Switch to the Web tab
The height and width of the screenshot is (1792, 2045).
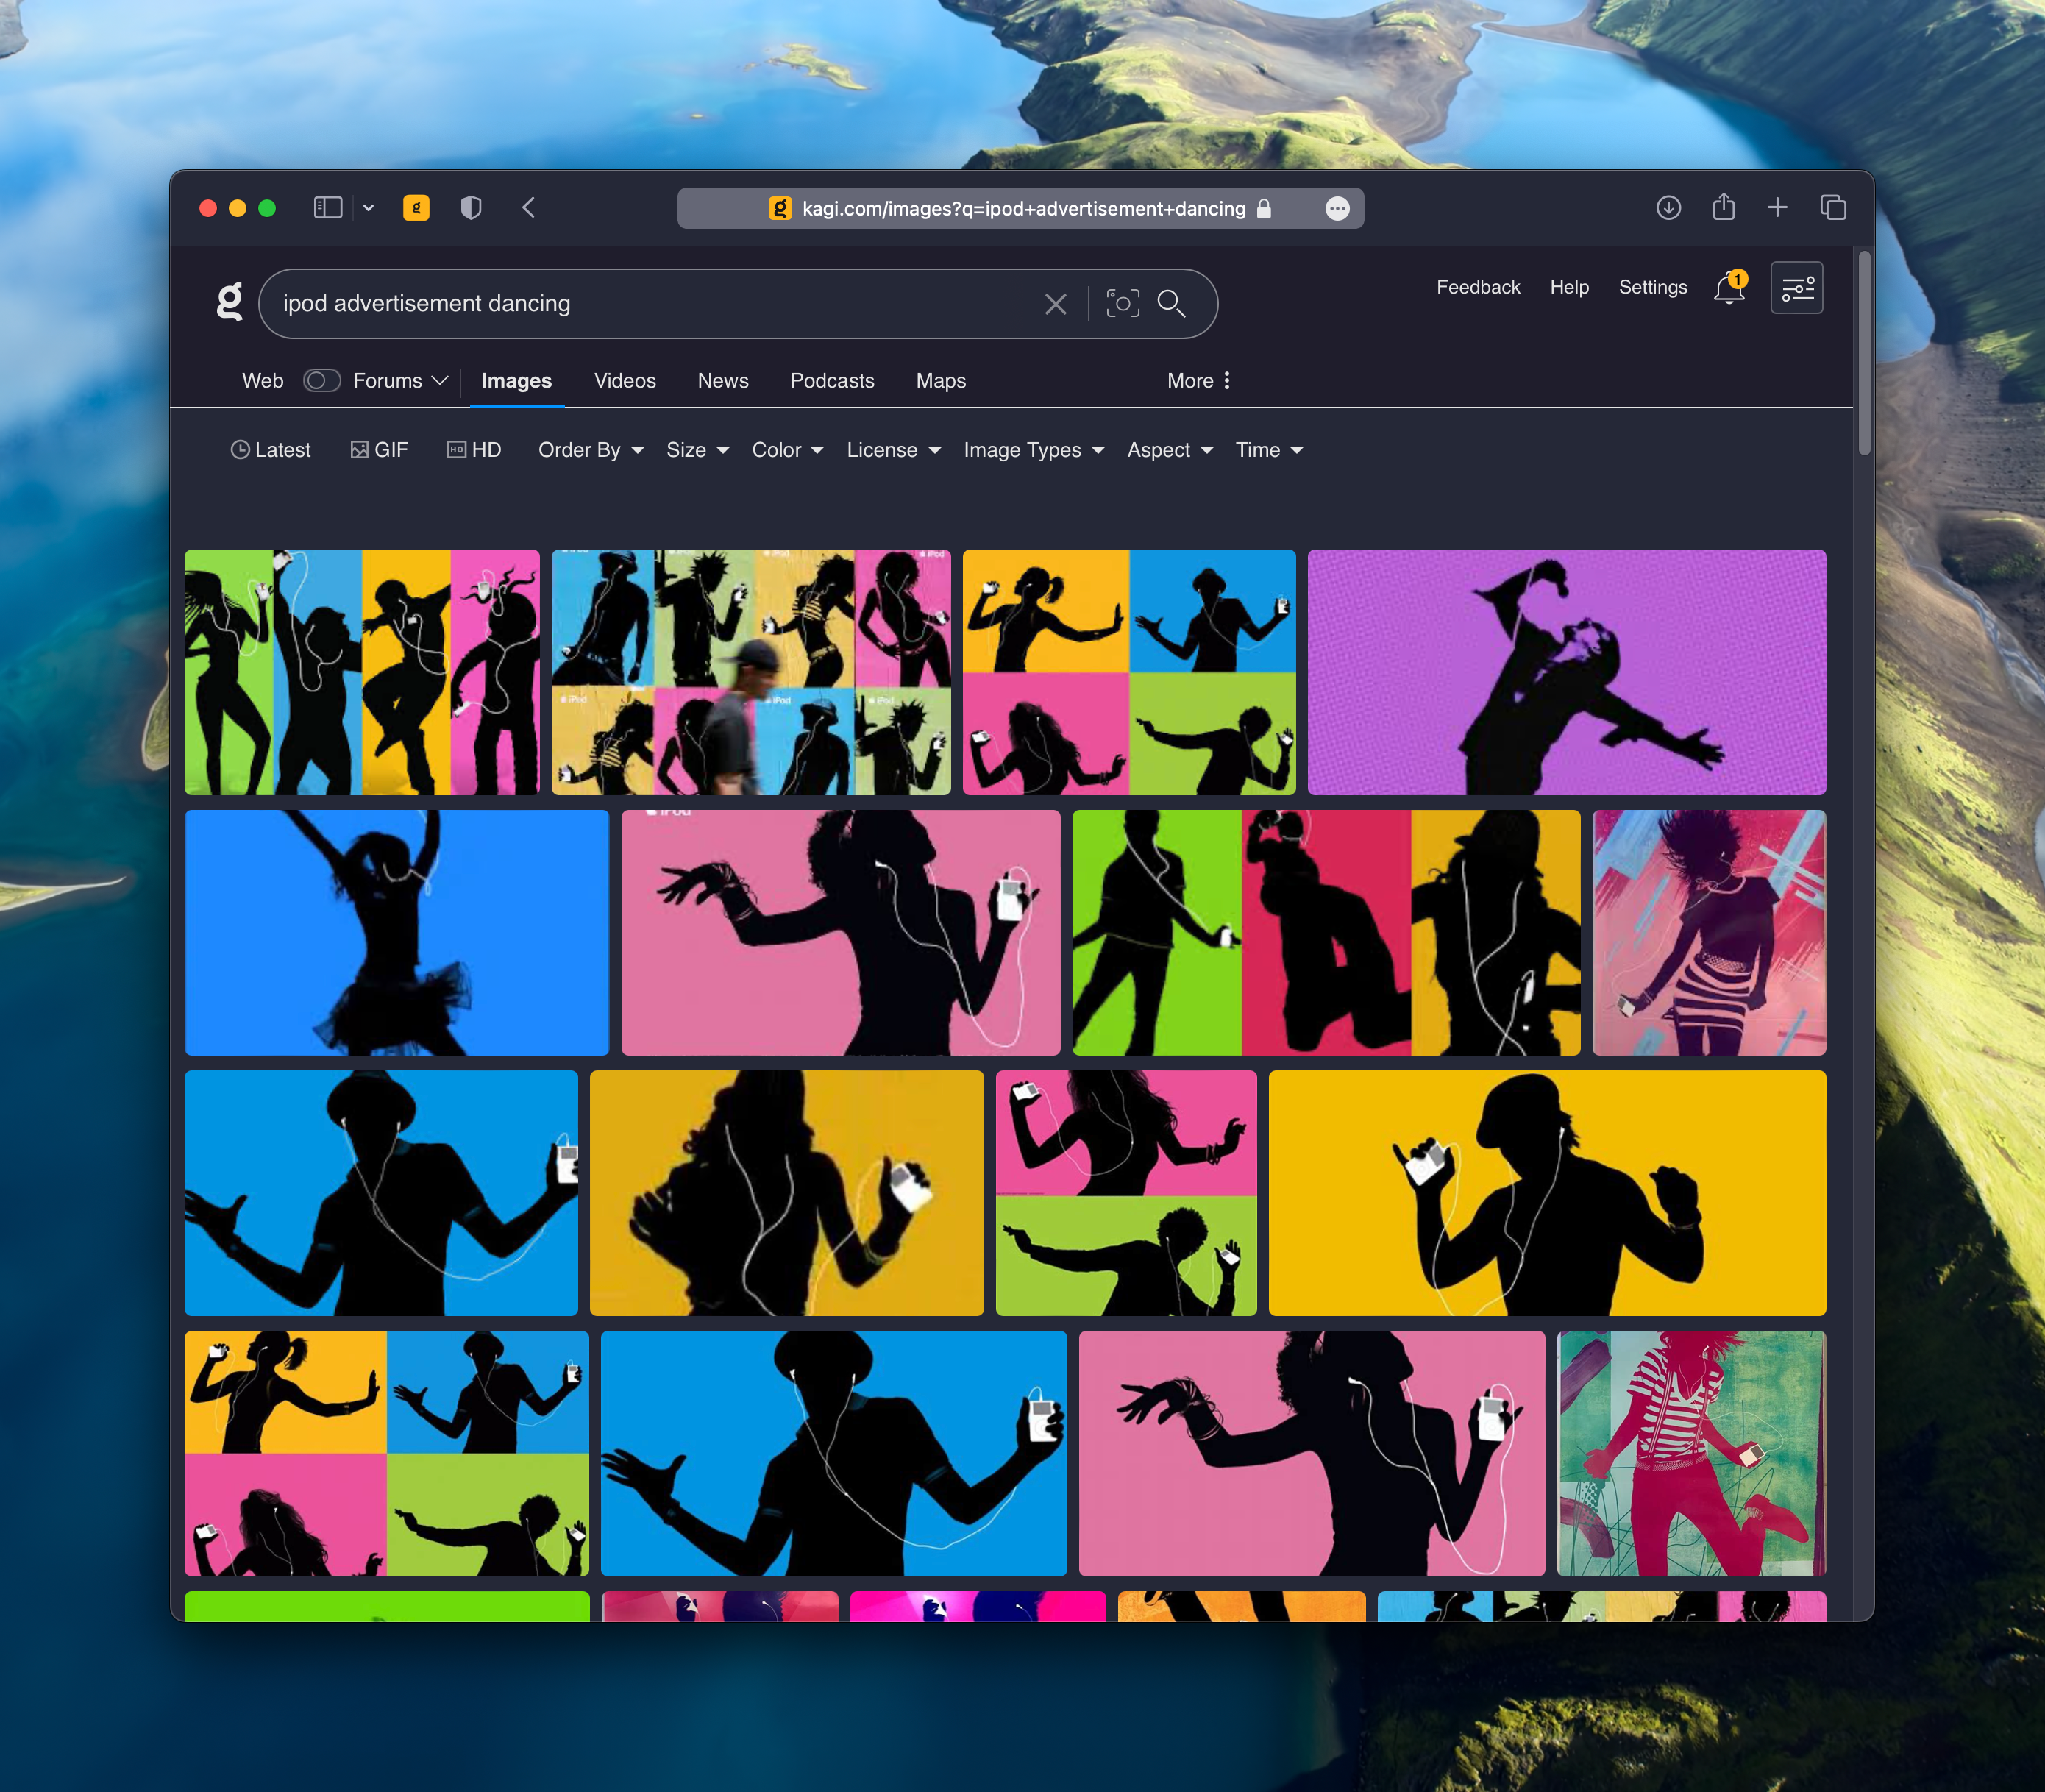pos(262,380)
